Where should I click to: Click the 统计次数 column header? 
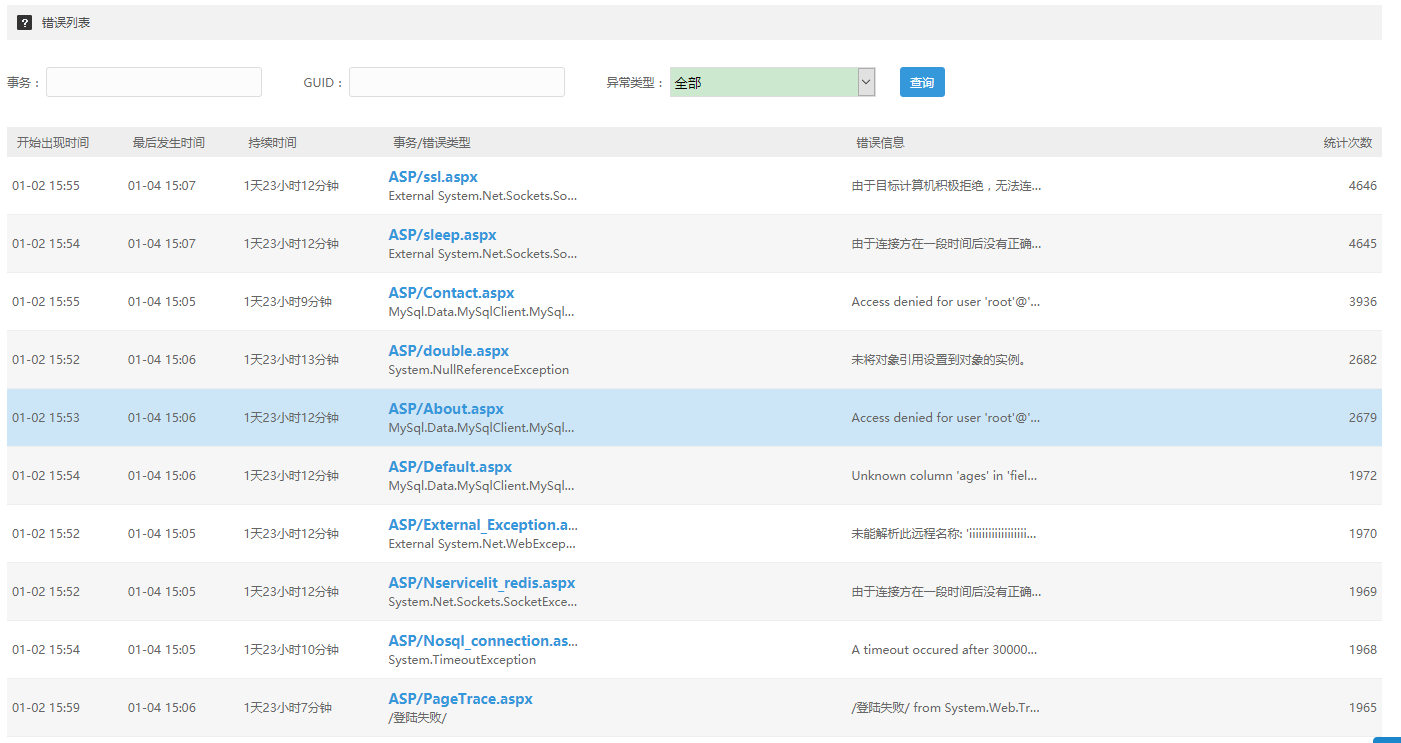pos(1348,143)
